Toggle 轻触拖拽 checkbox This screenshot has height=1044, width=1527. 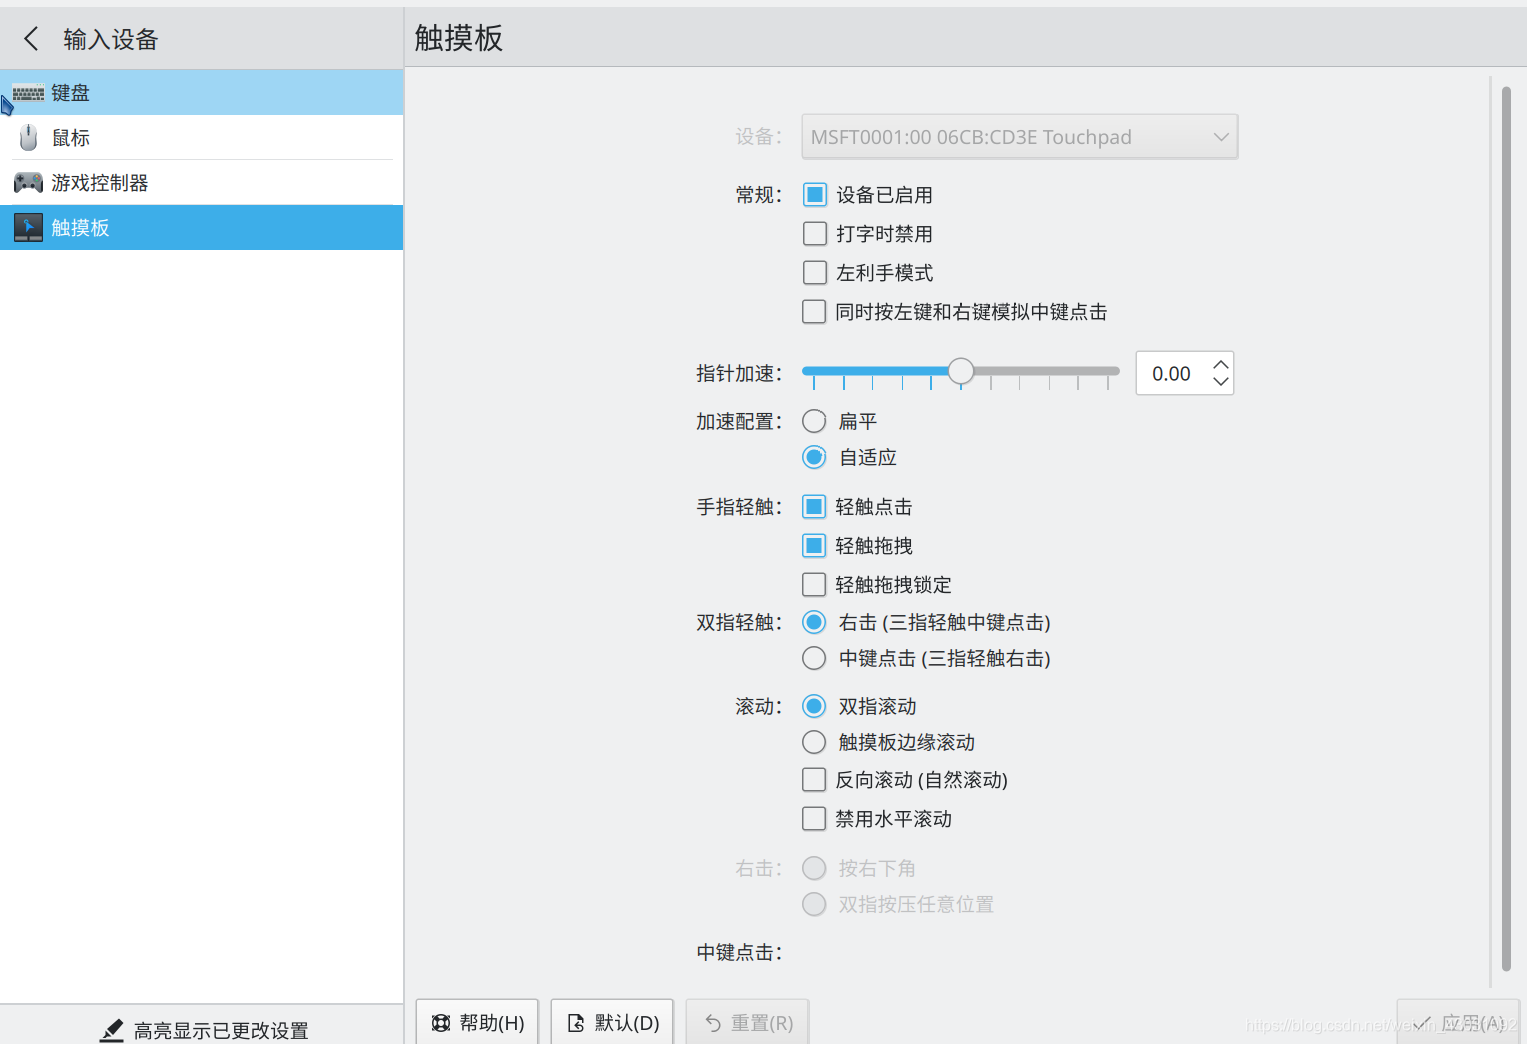pyautogui.click(x=814, y=546)
